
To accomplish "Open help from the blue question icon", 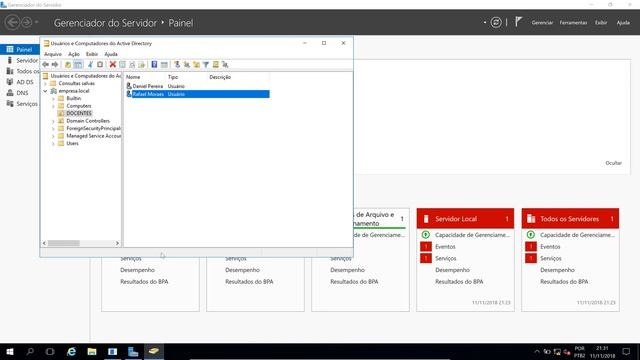I will tap(154, 64).
